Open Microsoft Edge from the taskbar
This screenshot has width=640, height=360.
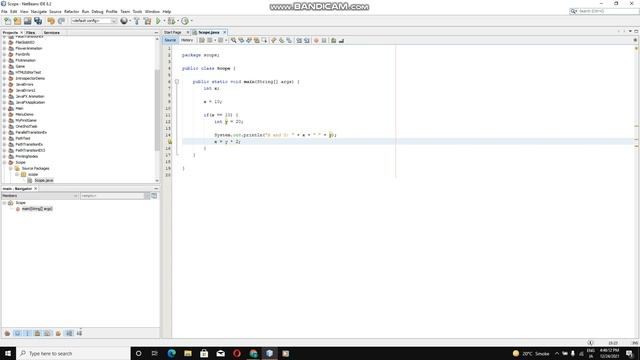pyautogui.click(x=171, y=353)
